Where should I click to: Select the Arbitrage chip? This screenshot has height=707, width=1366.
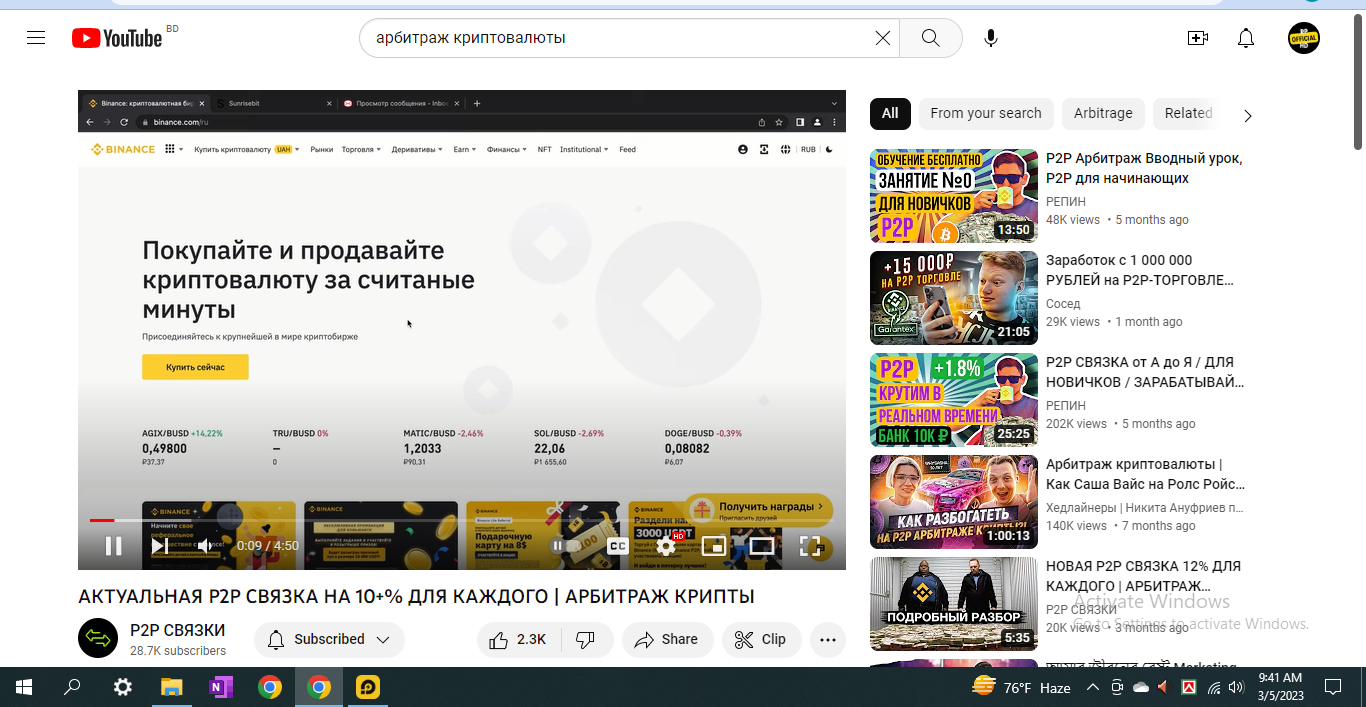pos(1103,113)
